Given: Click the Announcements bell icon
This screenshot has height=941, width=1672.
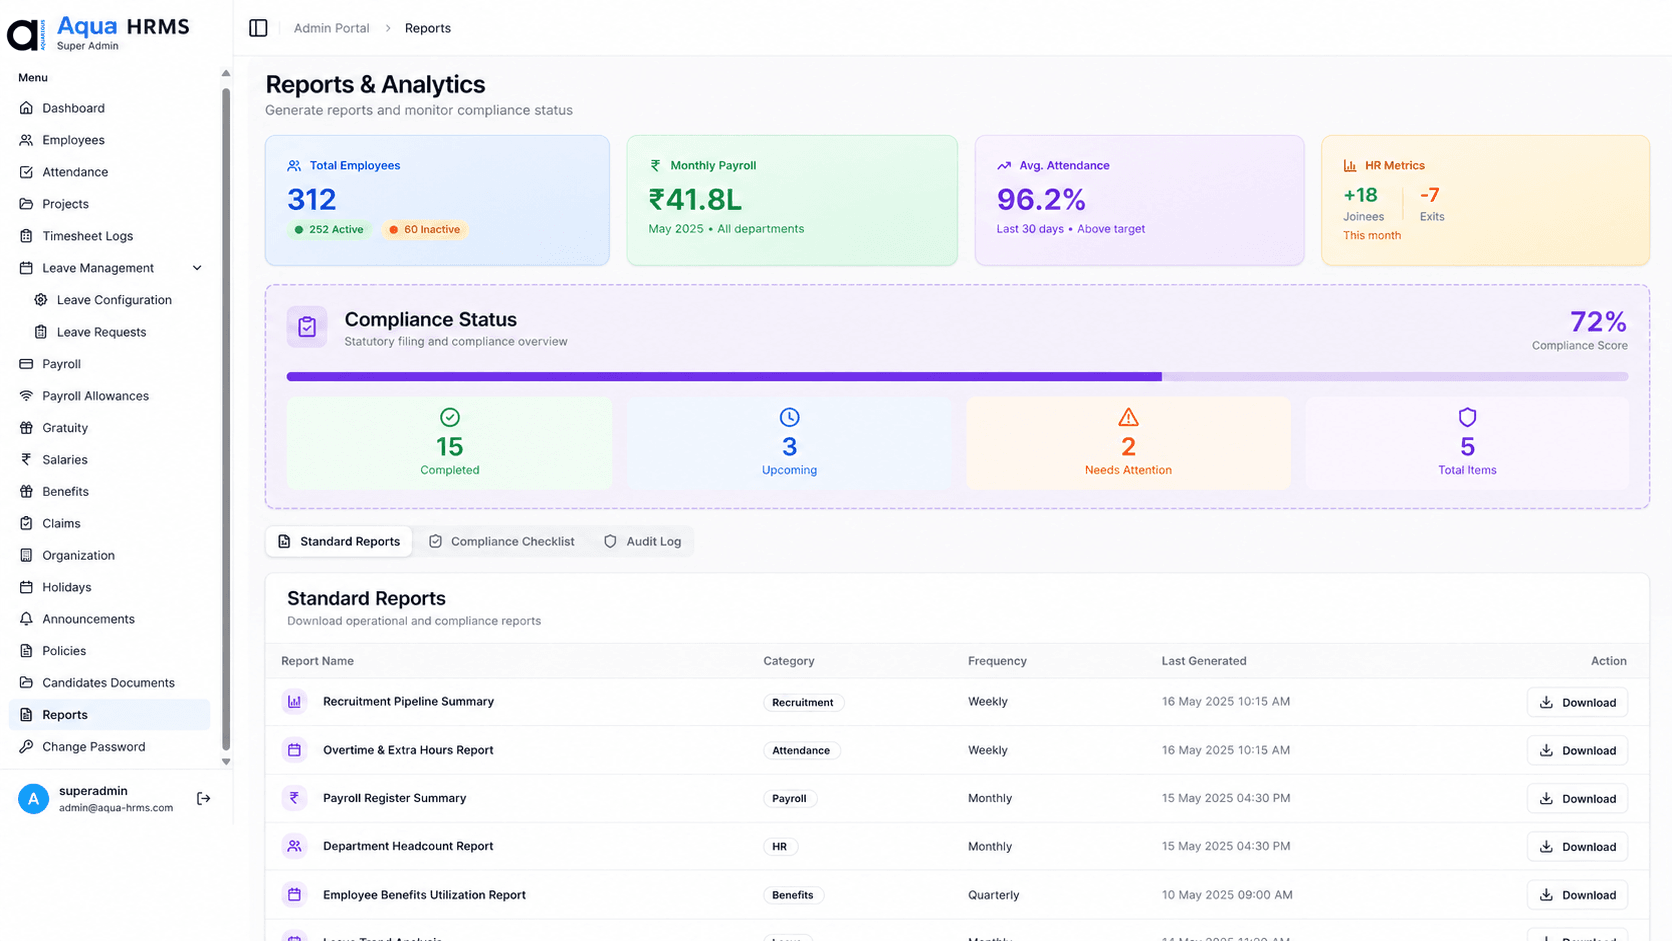Looking at the screenshot, I should coord(26,619).
